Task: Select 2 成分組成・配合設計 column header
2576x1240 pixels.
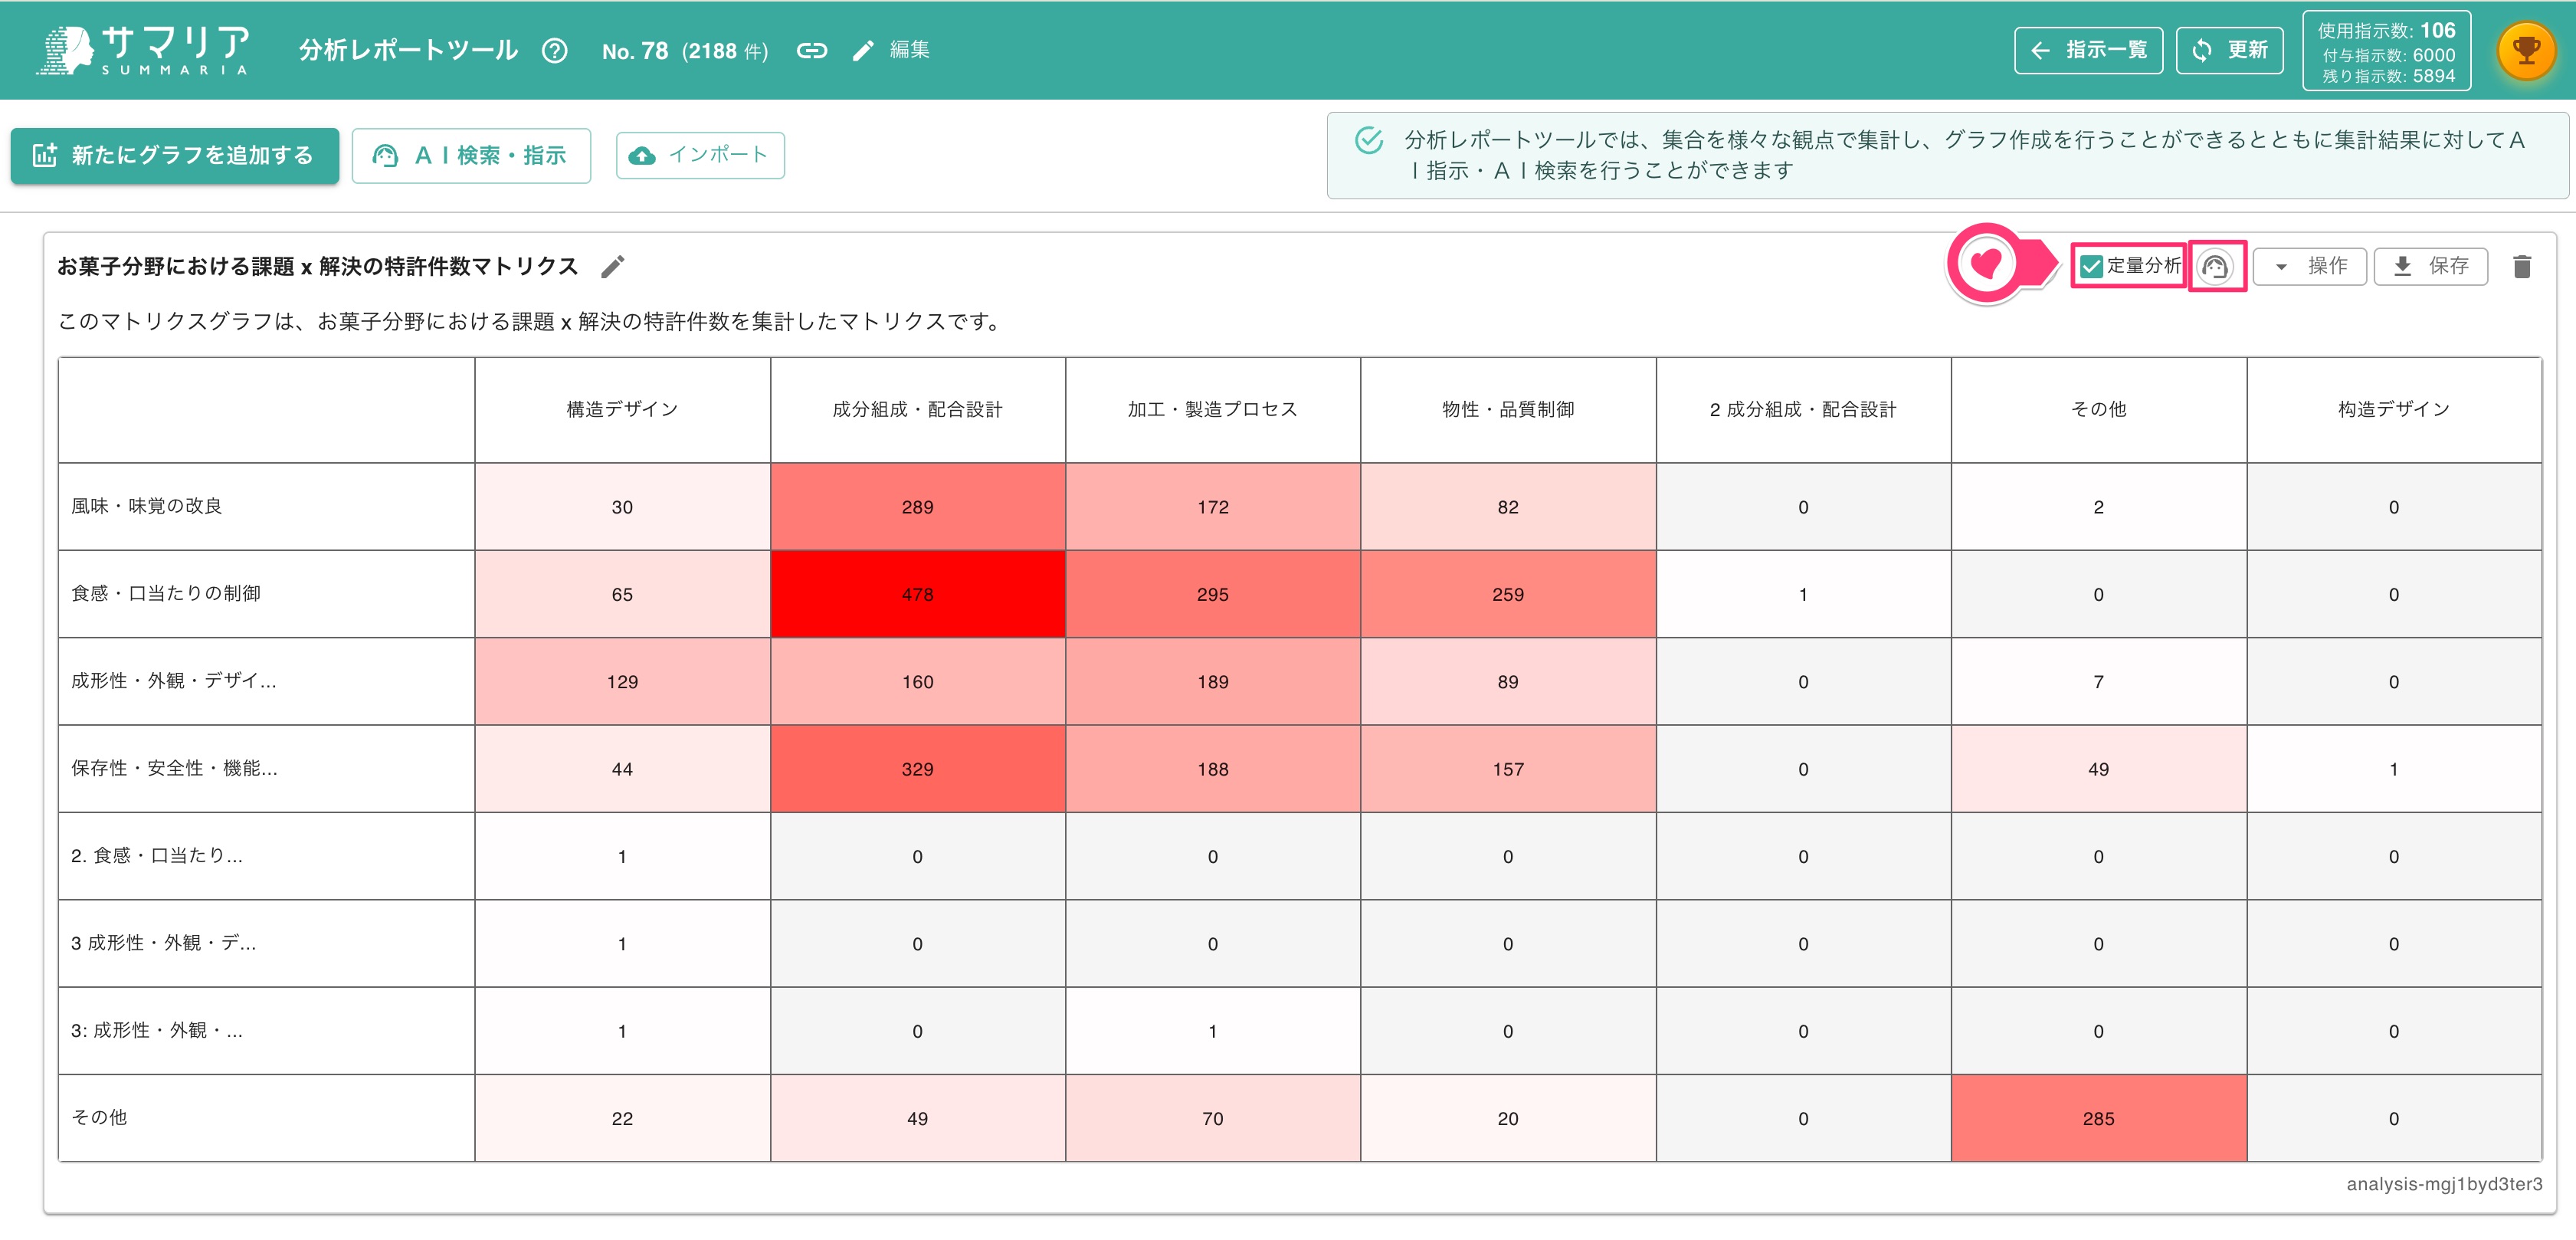Action: (x=1803, y=409)
